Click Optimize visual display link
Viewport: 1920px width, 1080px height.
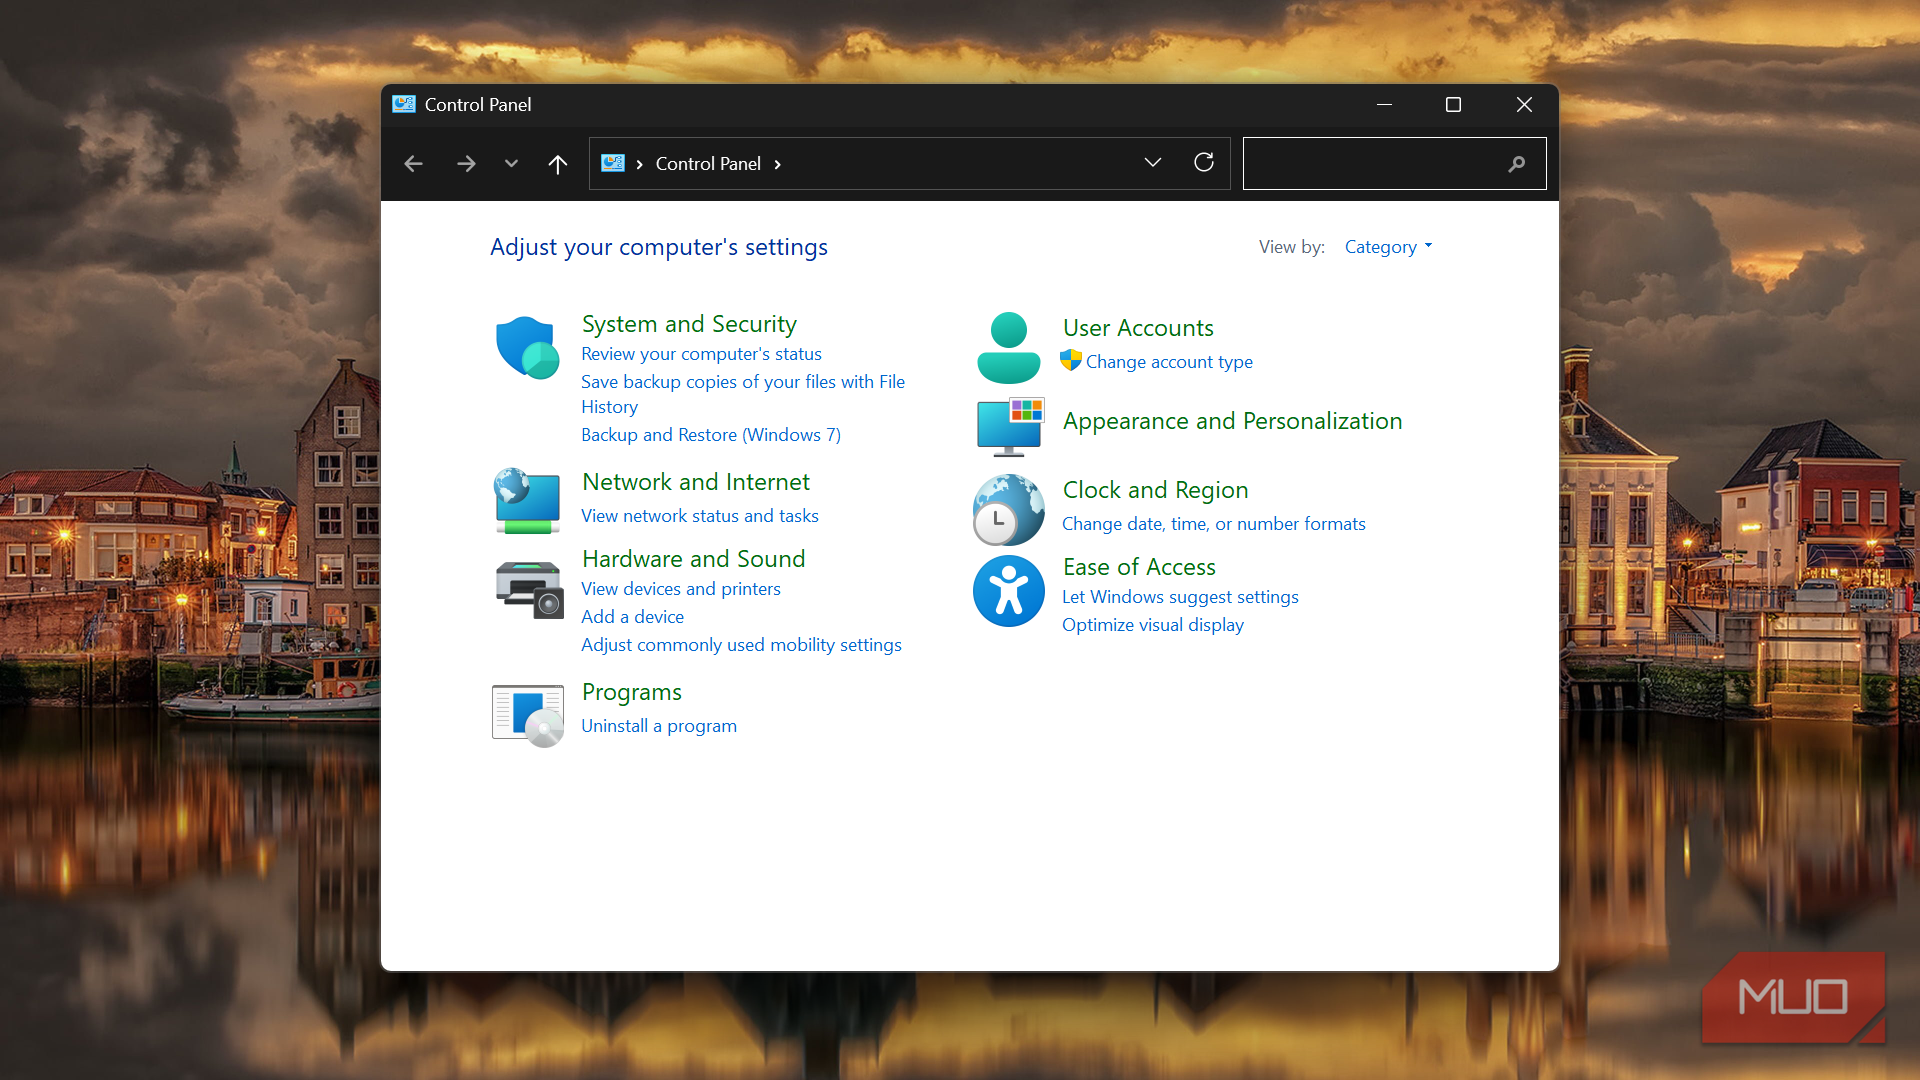pyautogui.click(x=1153, y=625)
